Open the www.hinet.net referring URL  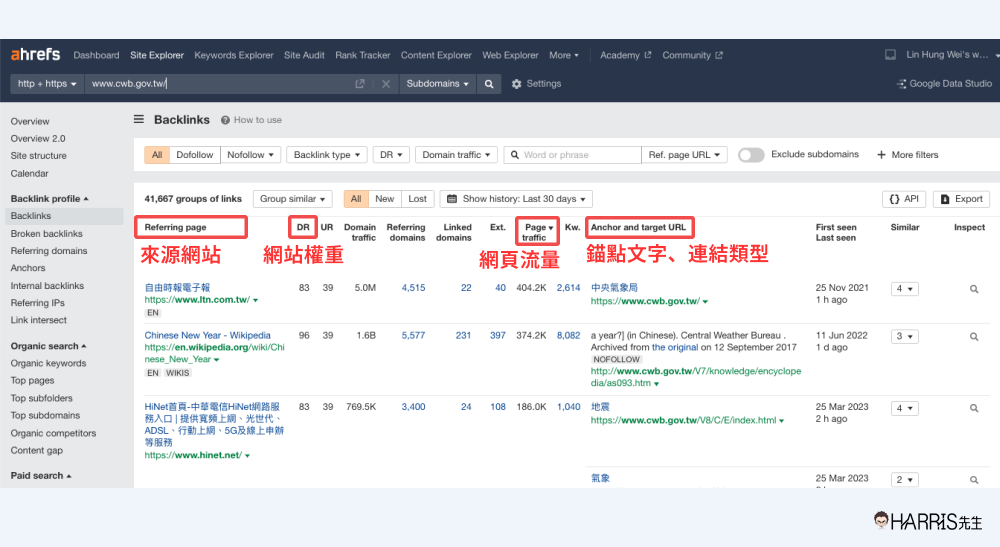(x=193, y=455)
